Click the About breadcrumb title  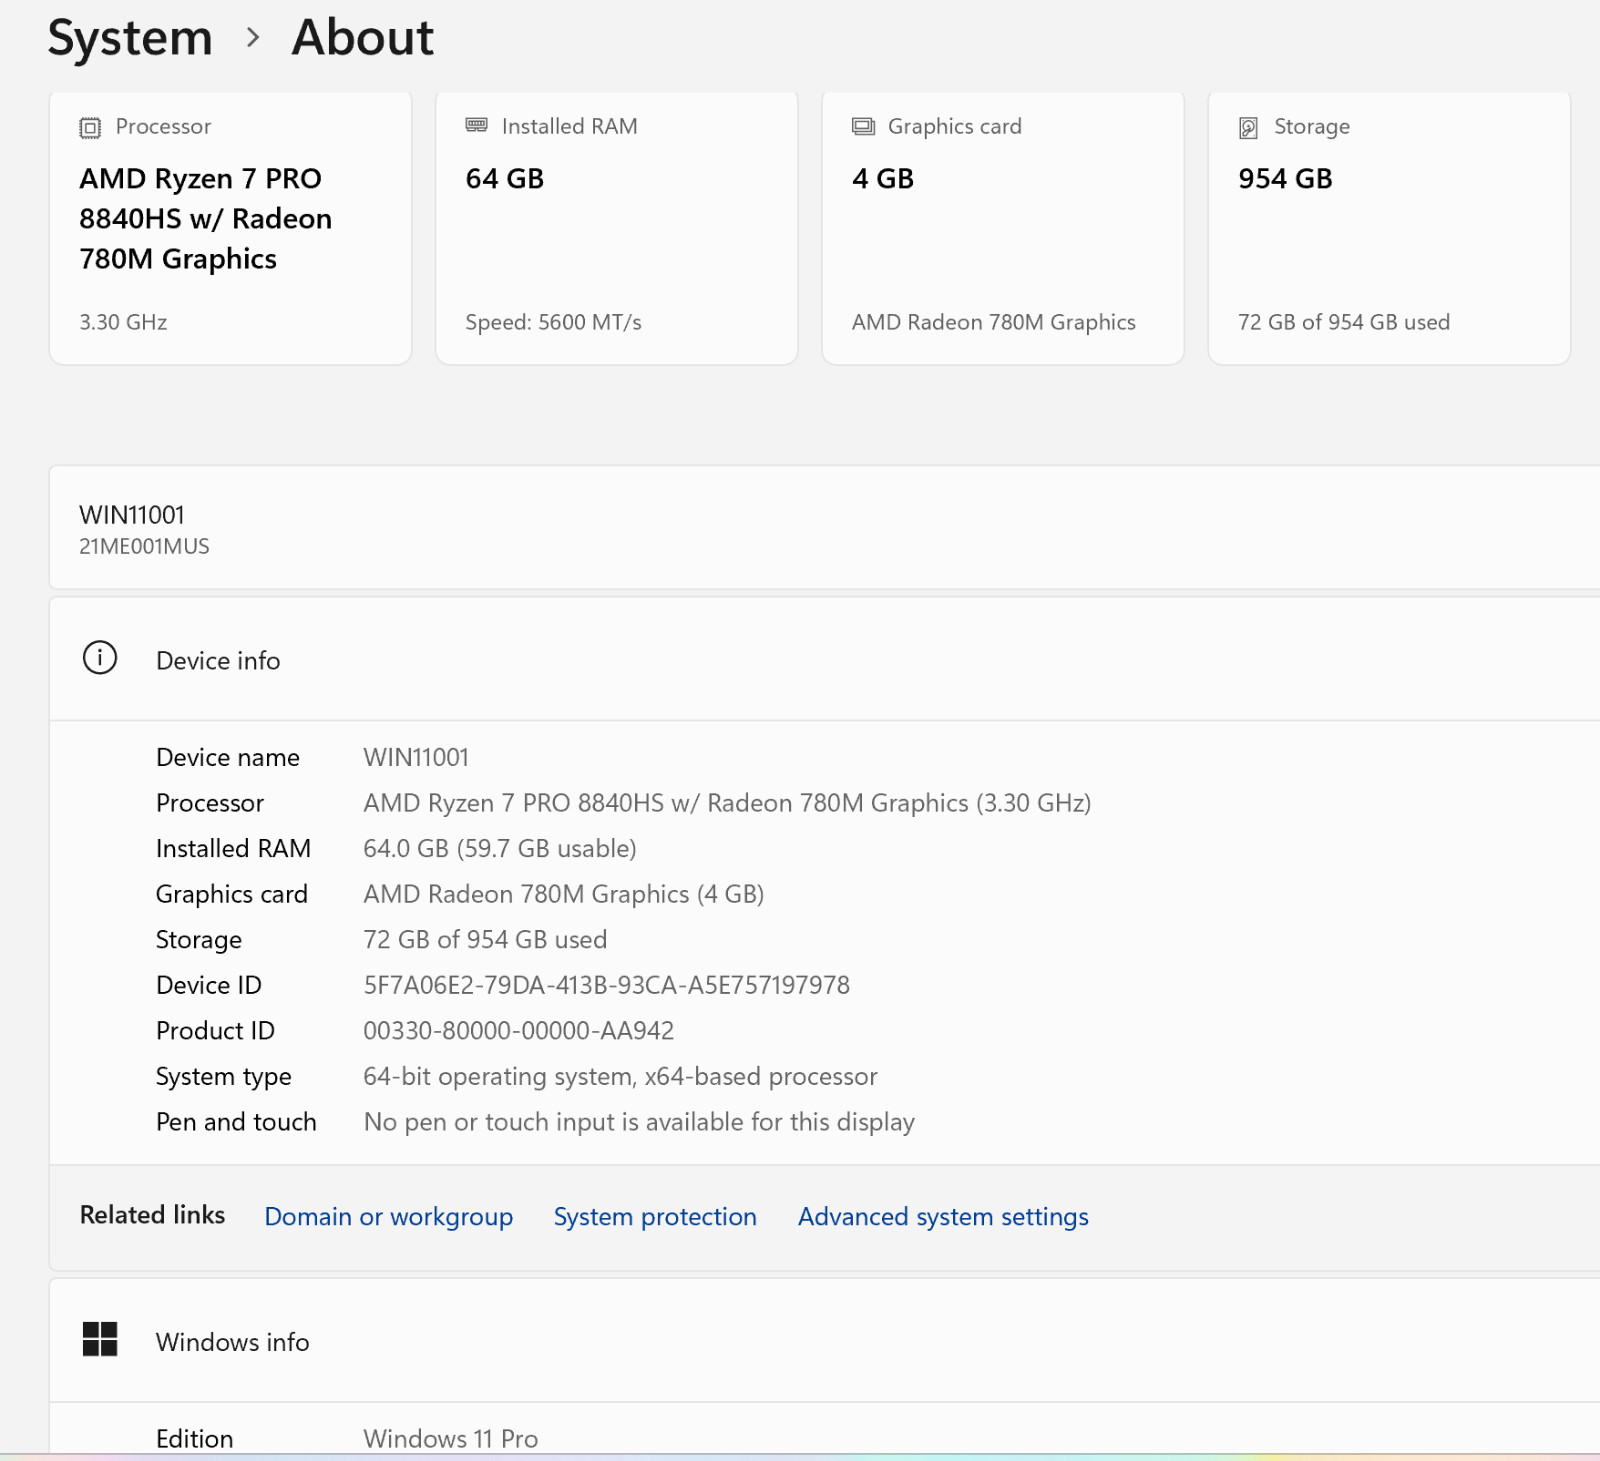click(x=362, y=38)
